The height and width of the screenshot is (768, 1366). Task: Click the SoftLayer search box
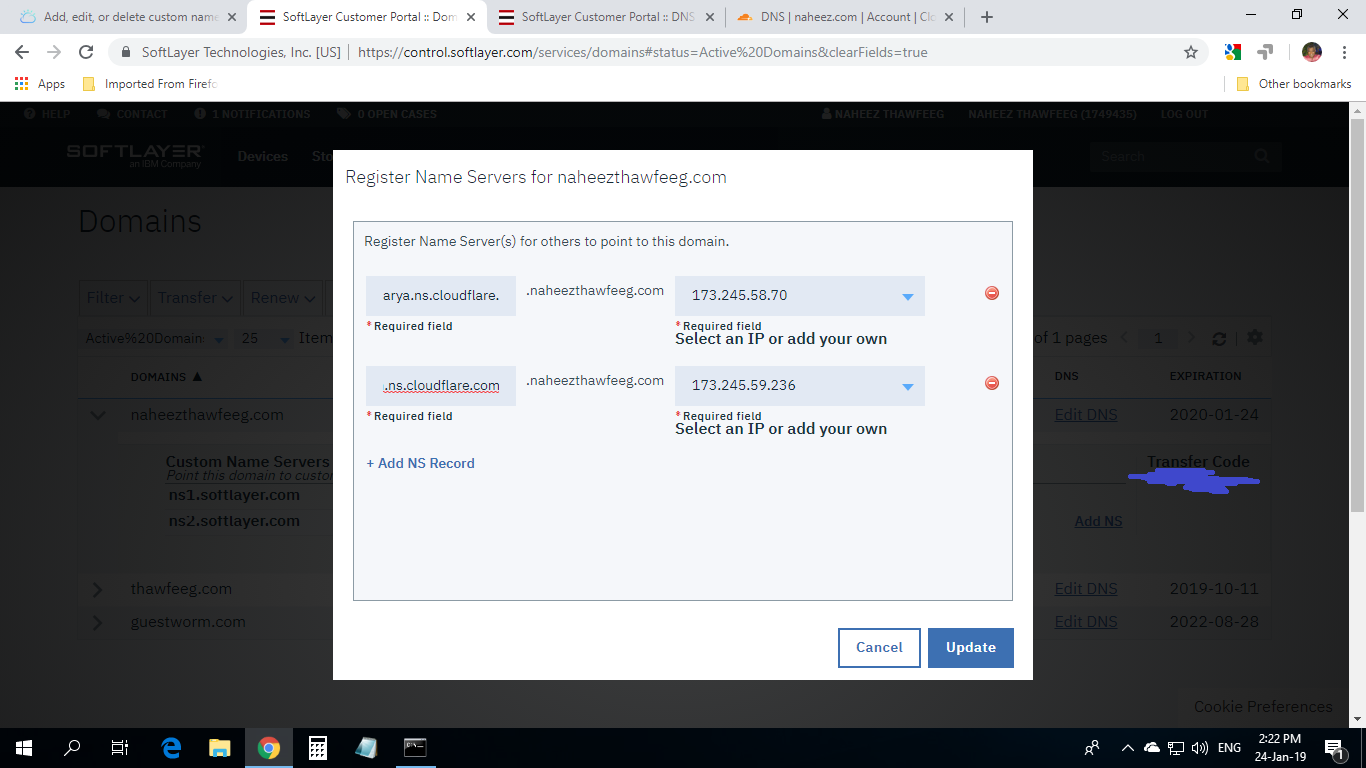pyautogui.click(x=1185, y=156)
